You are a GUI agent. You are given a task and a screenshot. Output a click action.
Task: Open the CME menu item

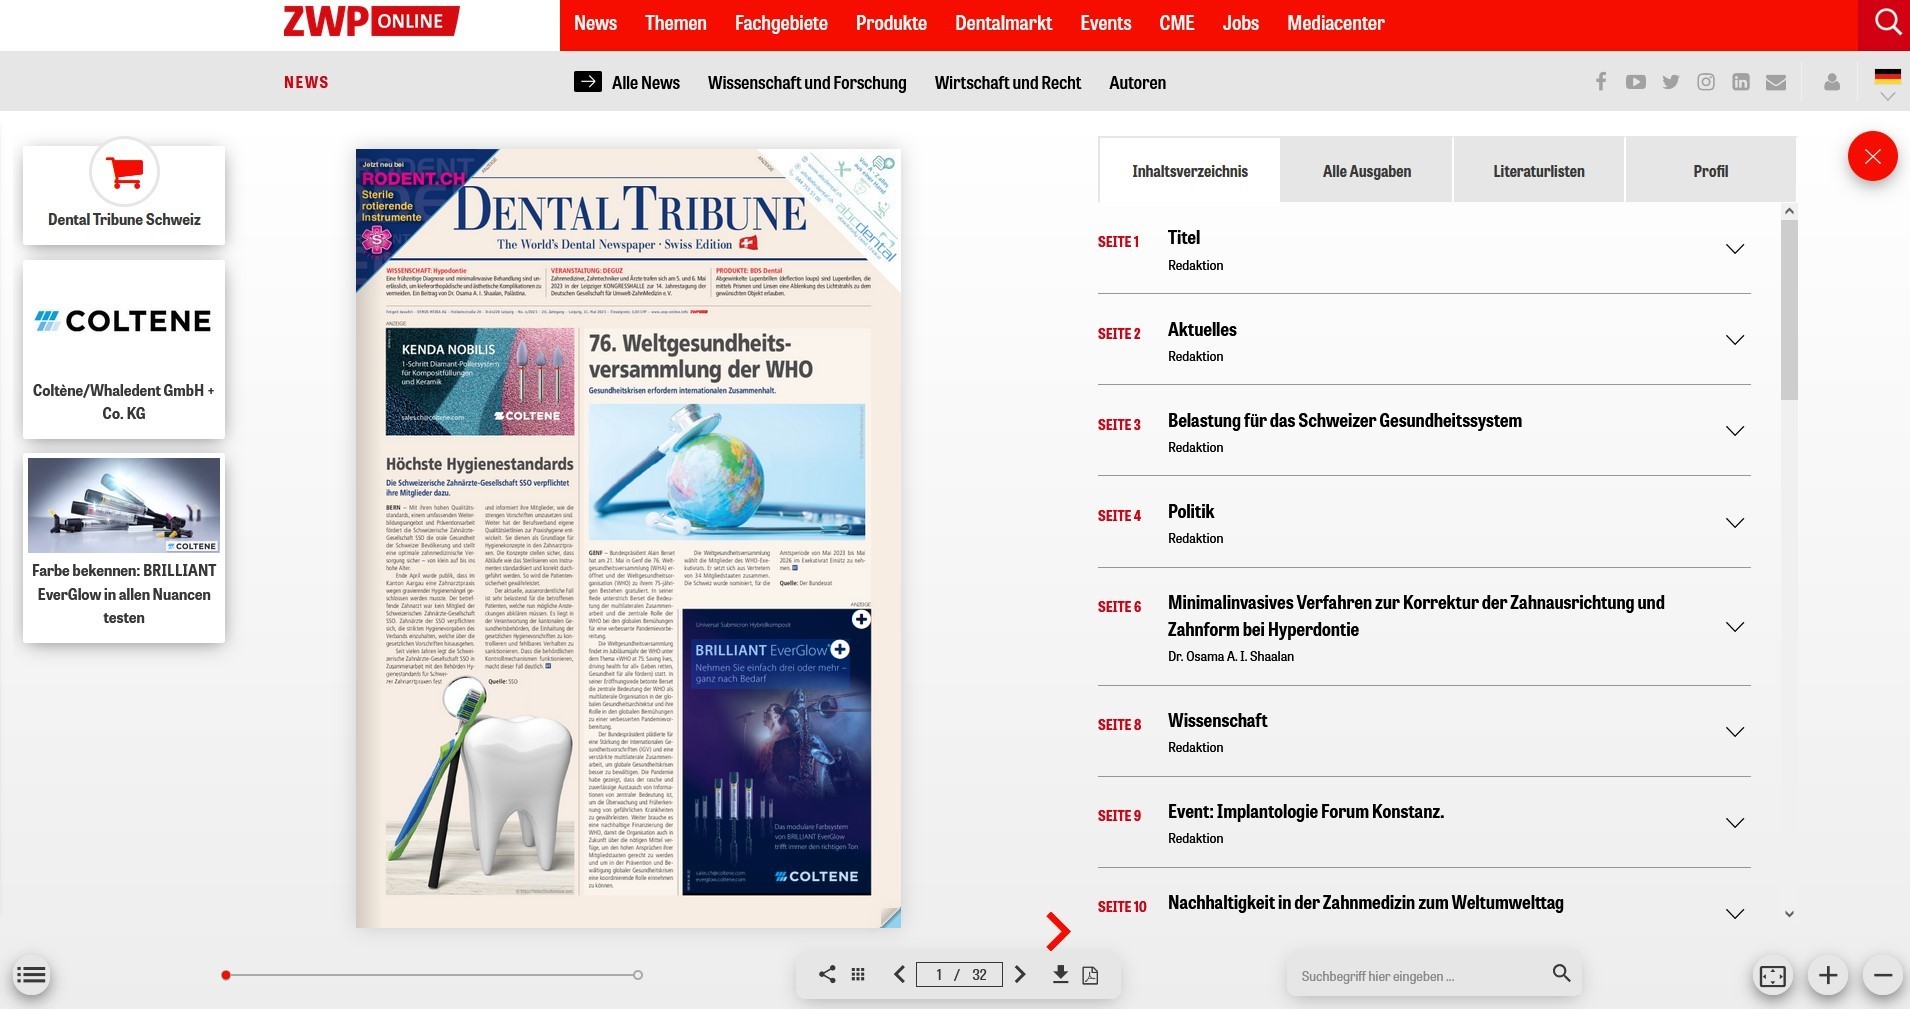[x=1177, y=23]
